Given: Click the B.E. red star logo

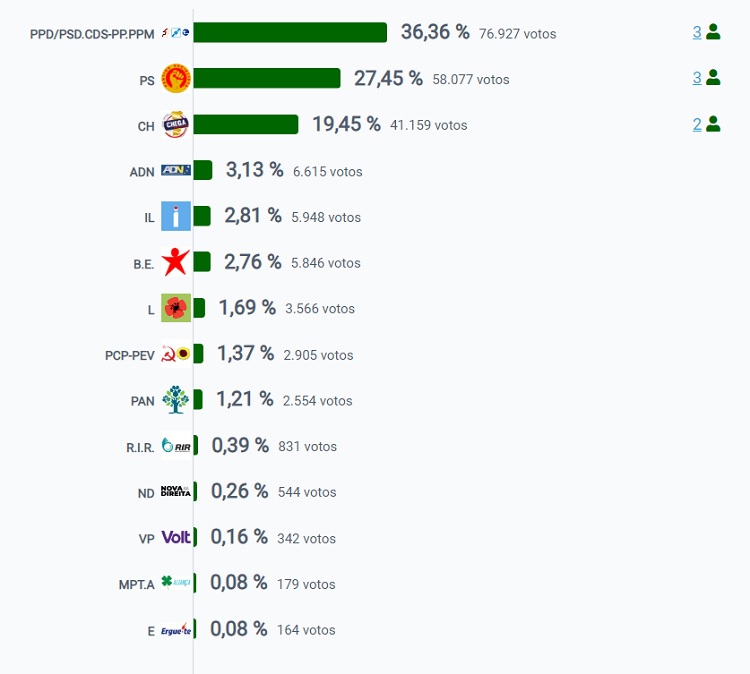Looking at the screenshot, I should click(x=176, y=262).
